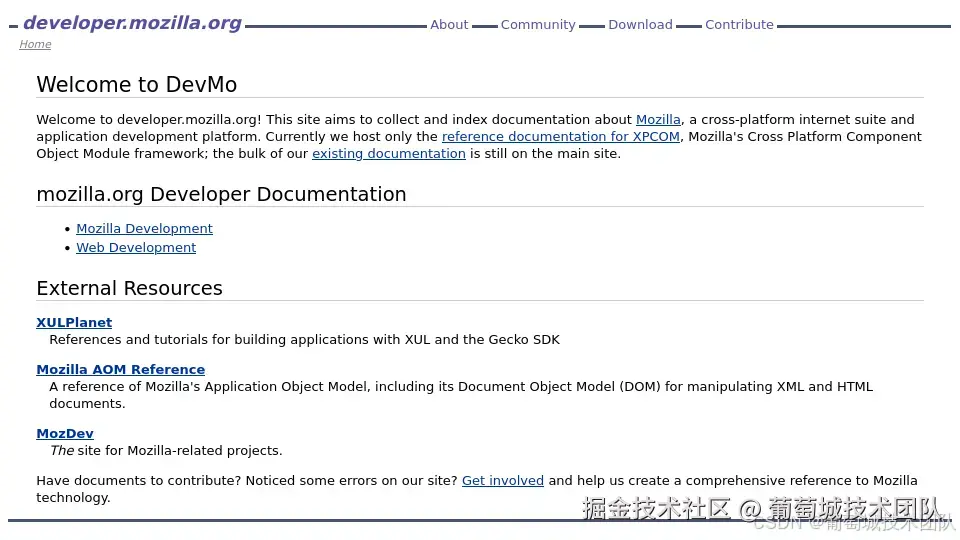This screenshot has height=540, width=960.
Task: Open the About navigation item
Action: pos(449,25)
